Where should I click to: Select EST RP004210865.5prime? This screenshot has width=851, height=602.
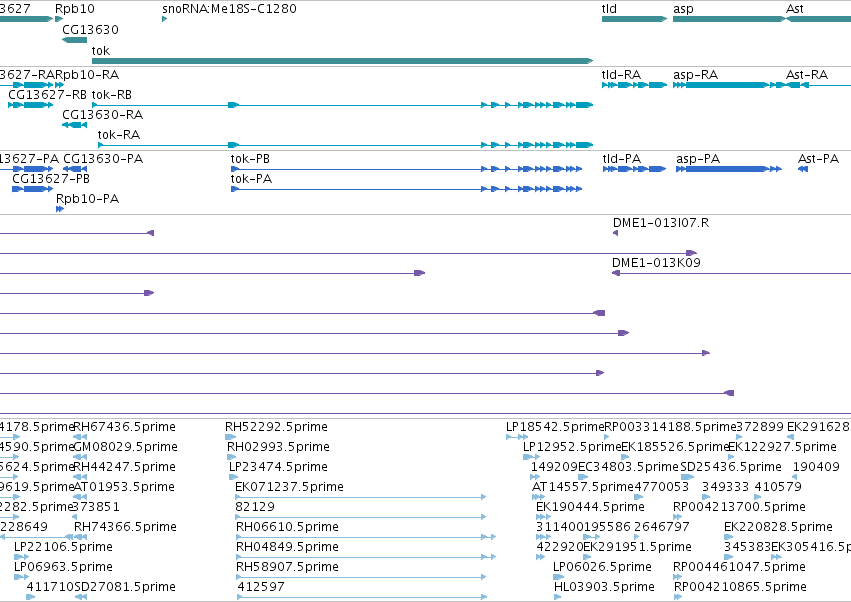740,587
